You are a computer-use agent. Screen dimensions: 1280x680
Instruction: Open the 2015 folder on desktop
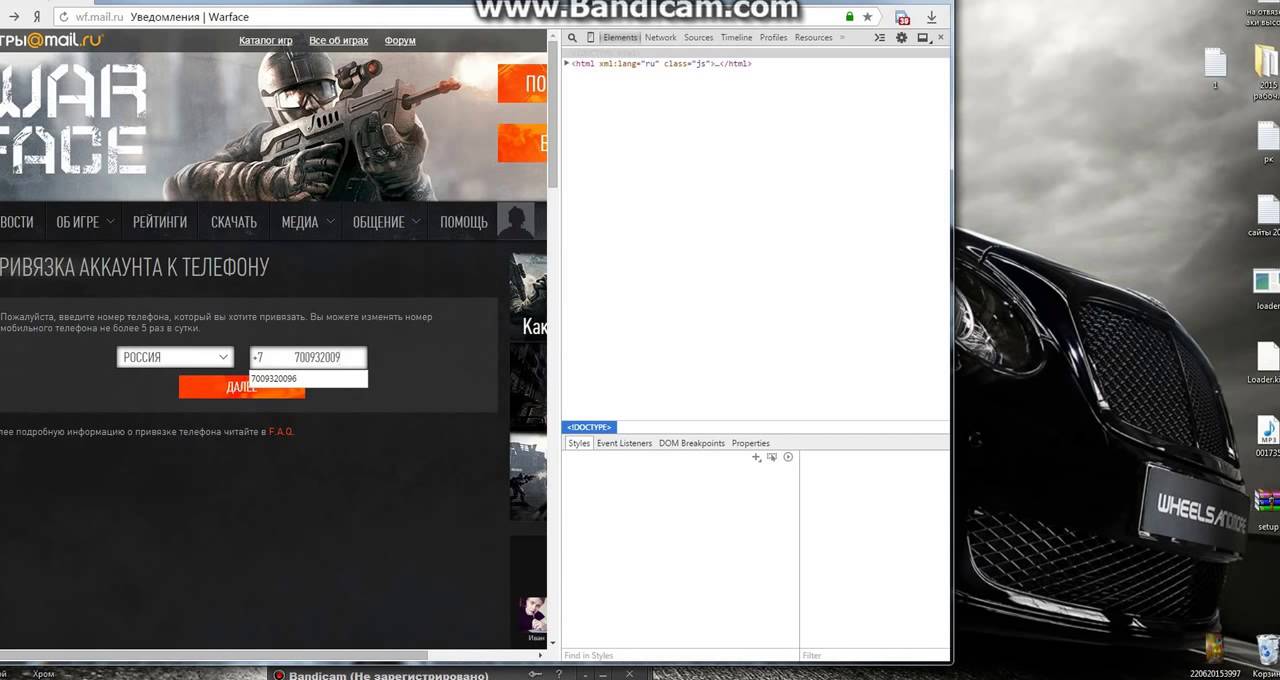tap(1268, 73)
